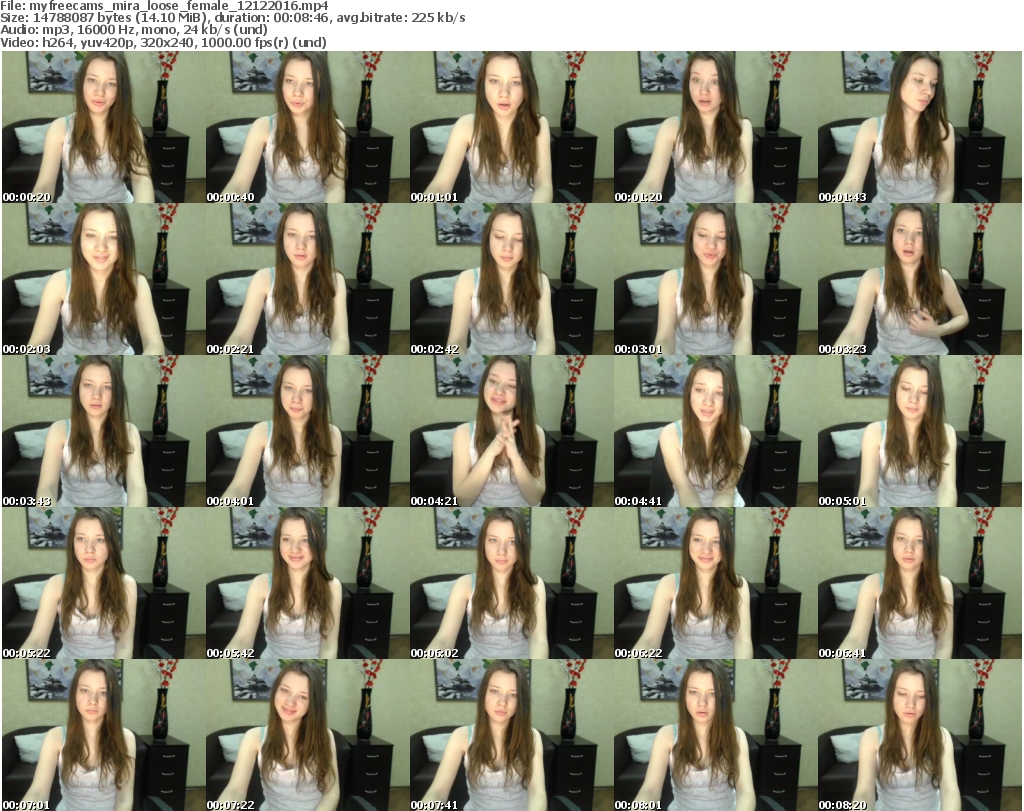Open the 00:04:41 thumbnail
Image resolution: width=1024 pixels, height=811 pixels.
pyautogui.click(x=715, y=432)
